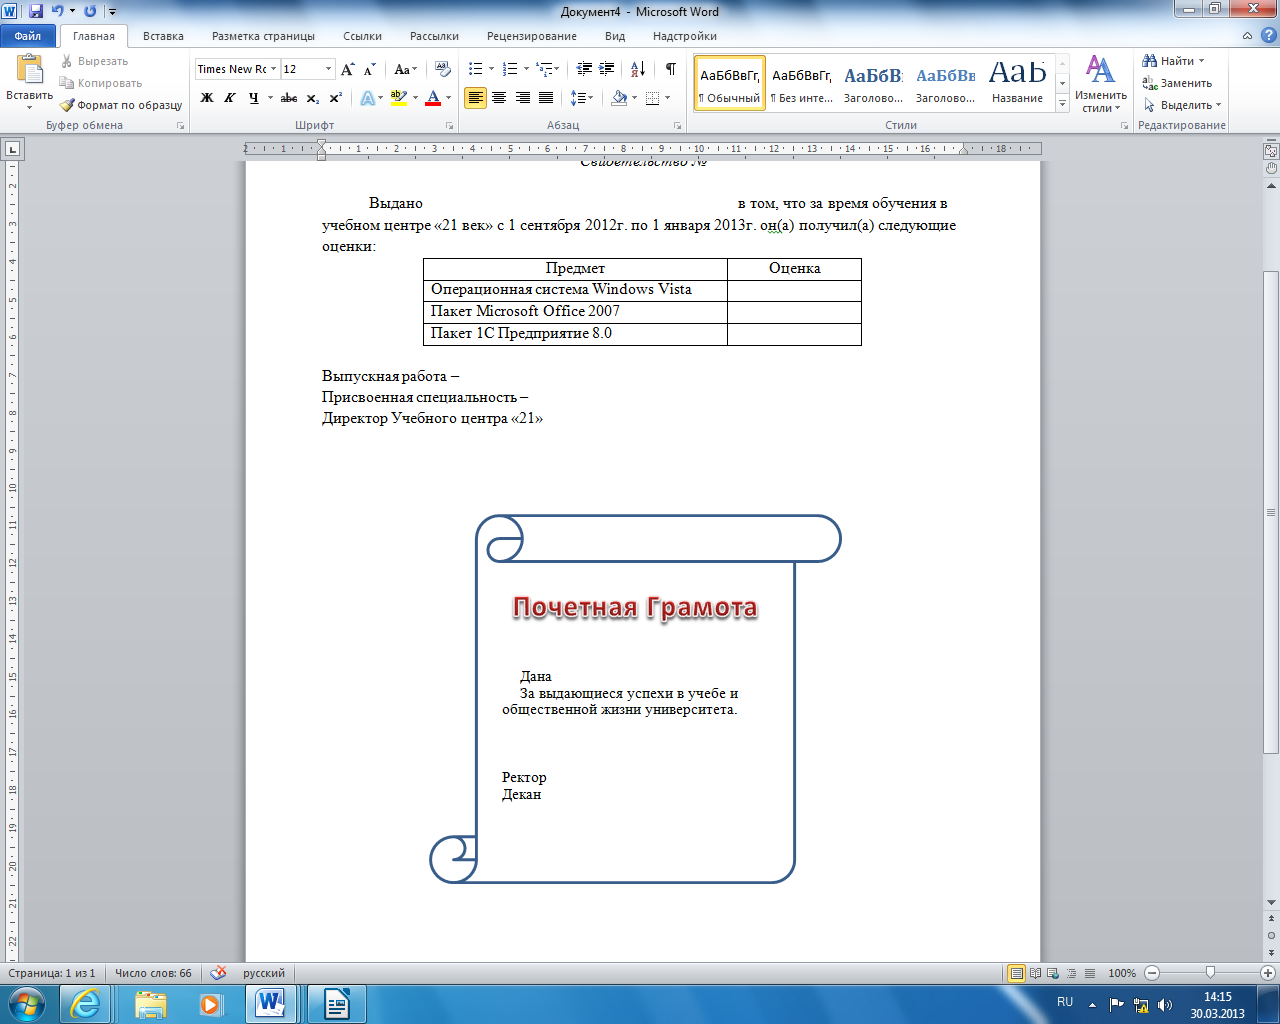Screen dimensions: 1280x1024
Task: Open the Вставка ribbon tab
Action: click(x=163, y=36)
